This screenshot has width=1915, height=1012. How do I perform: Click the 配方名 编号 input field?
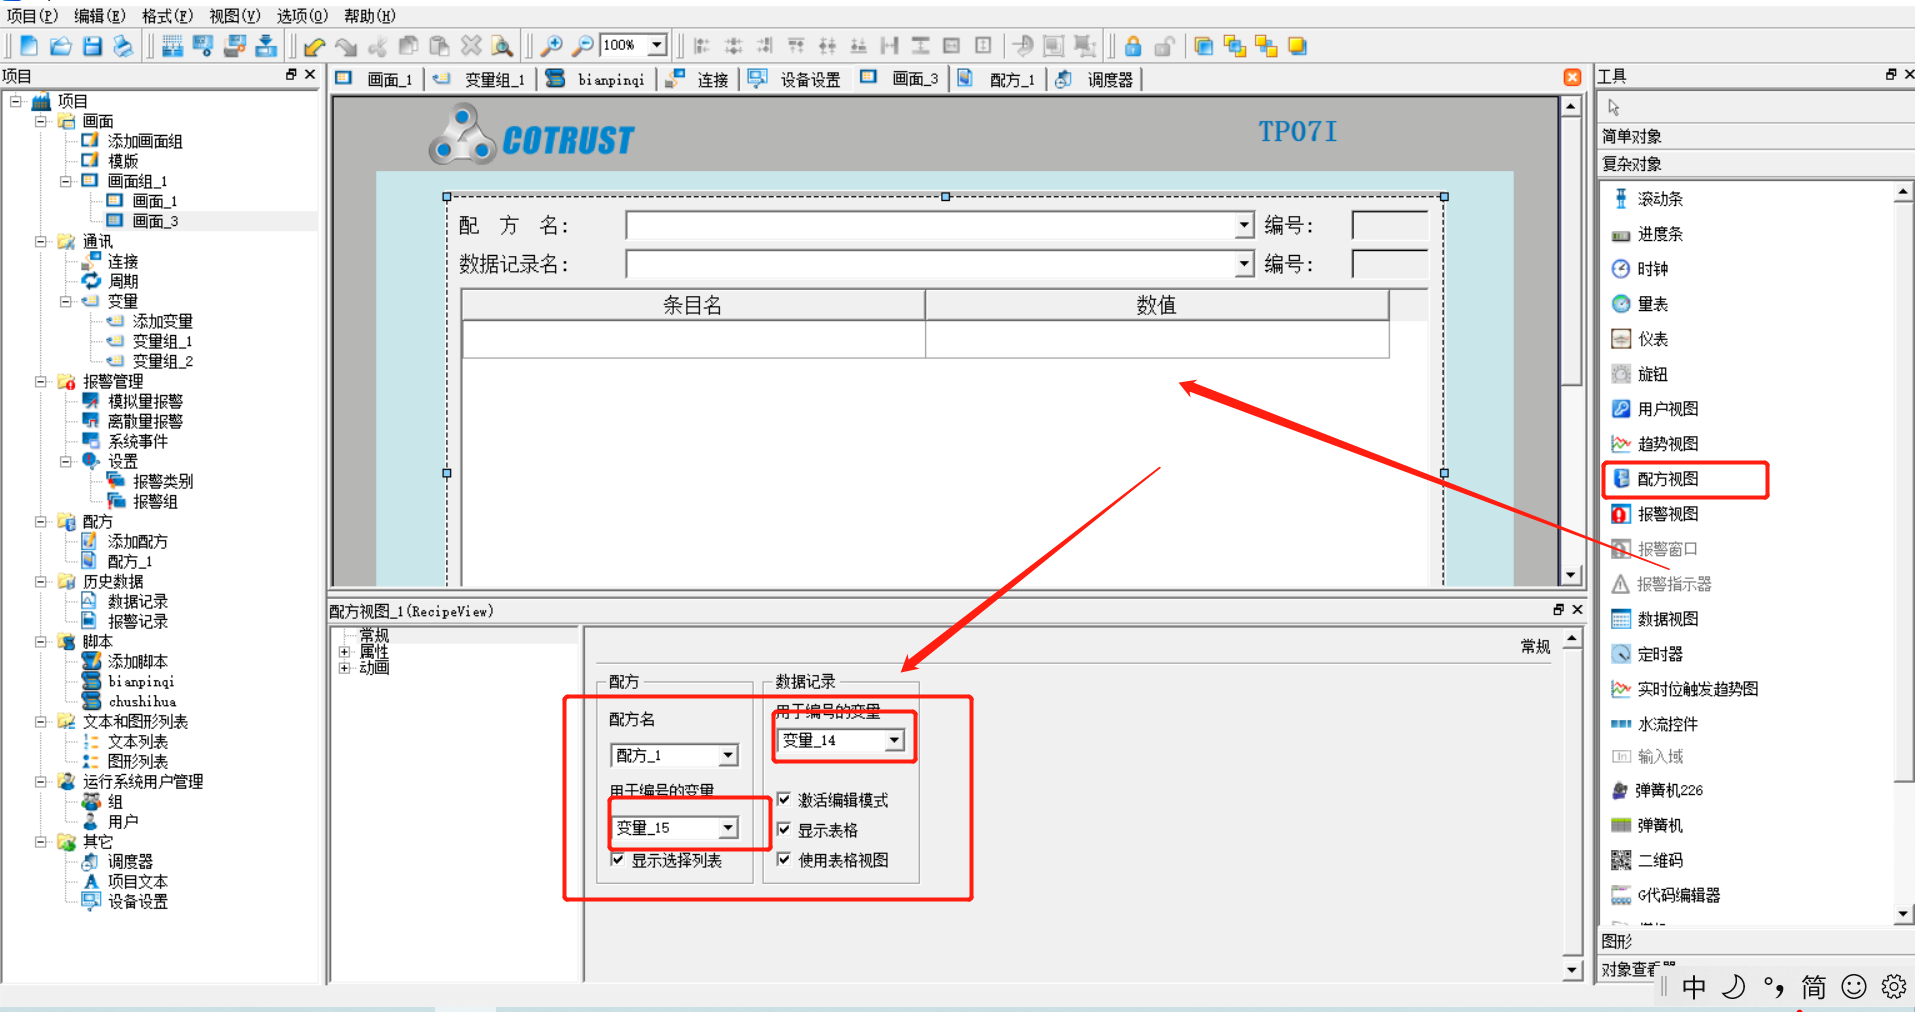pyautogui.click(x=1390, y=226)
